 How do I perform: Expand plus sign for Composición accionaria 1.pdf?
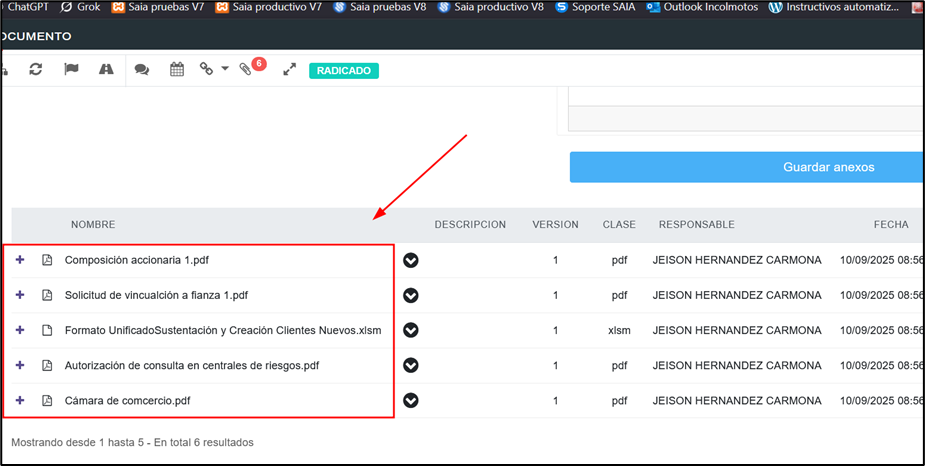(20, 260)
